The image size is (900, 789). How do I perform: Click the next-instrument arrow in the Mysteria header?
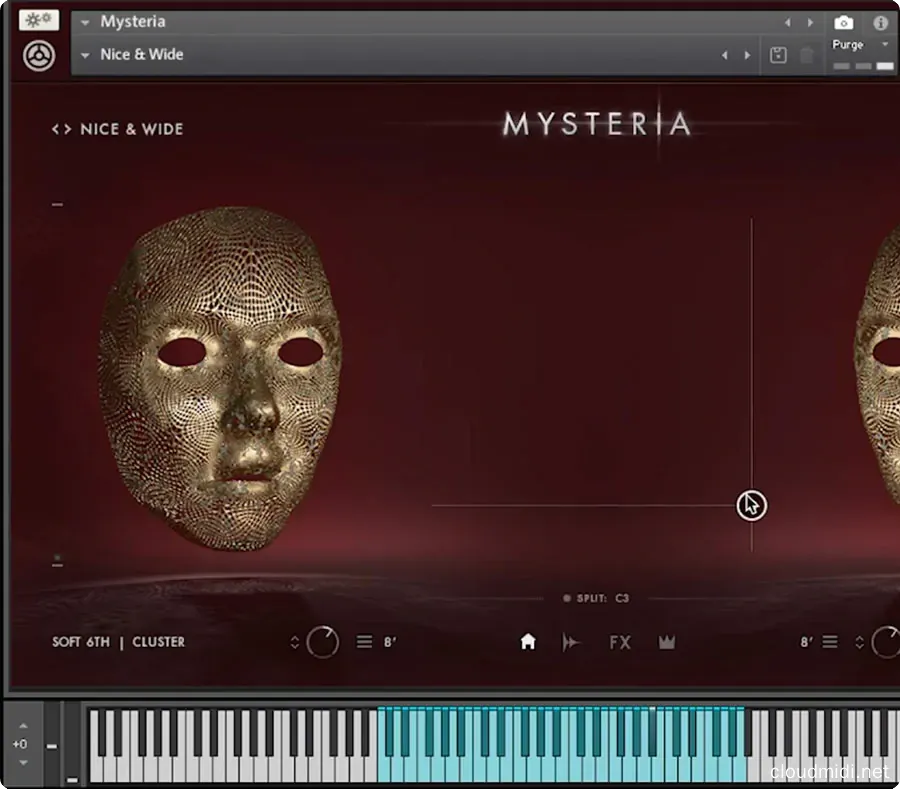click(810, 21)
